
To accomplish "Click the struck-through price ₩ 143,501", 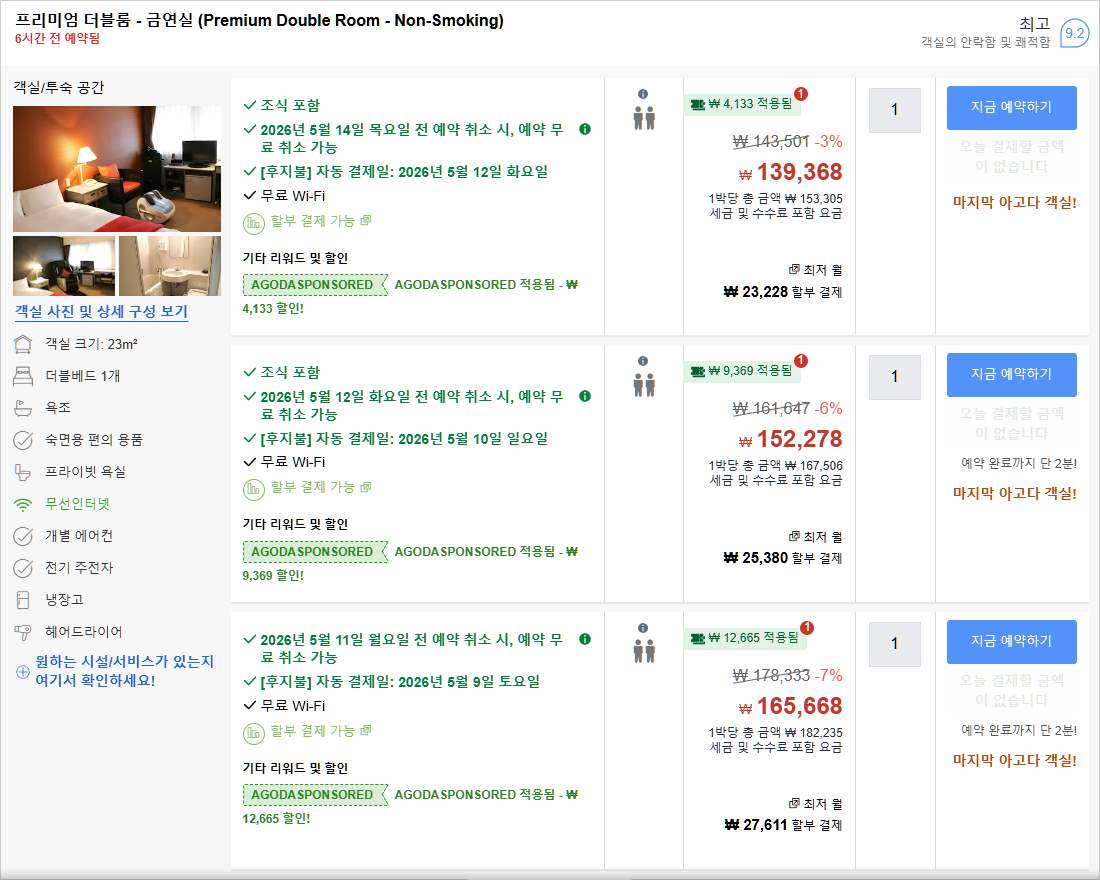I will click(771, 142).
